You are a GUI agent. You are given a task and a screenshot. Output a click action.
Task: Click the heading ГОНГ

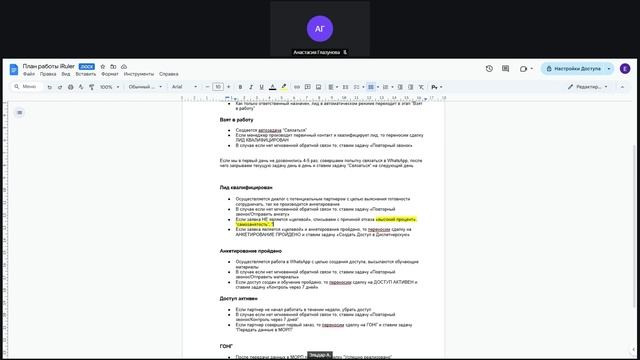226,346
